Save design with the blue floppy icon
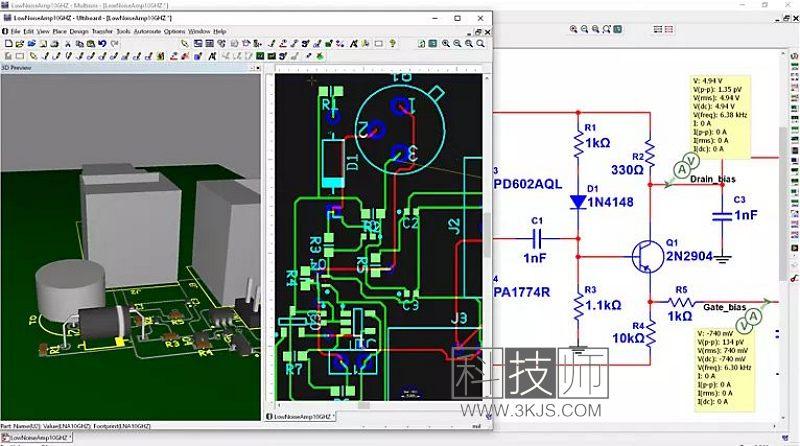 (32, 44)
